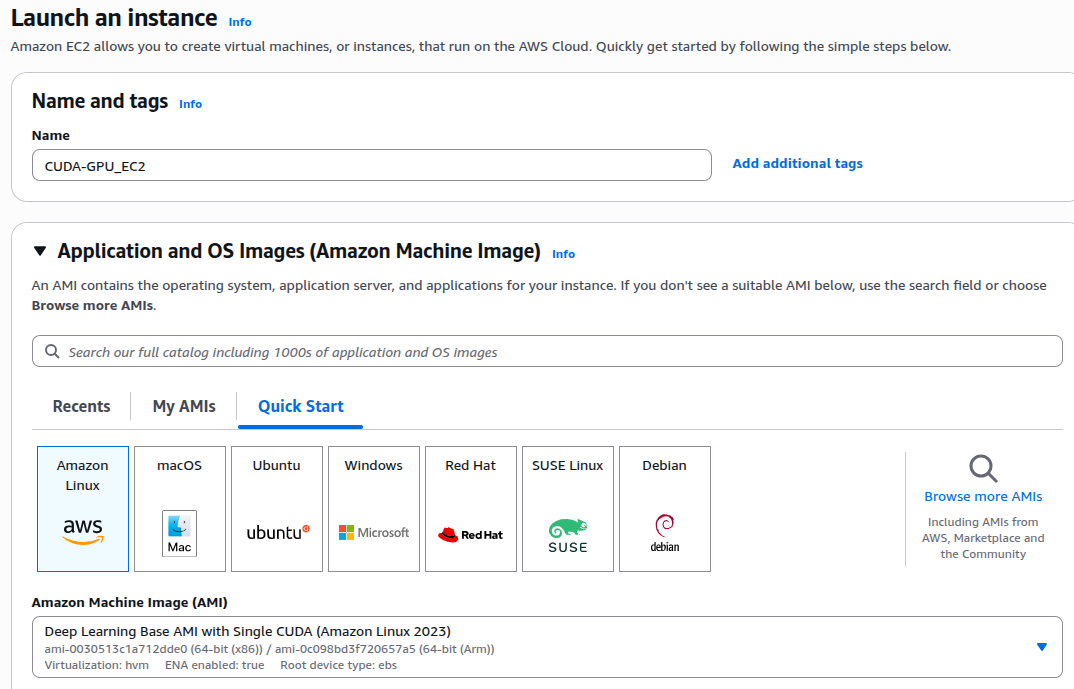Click the Browse more AMIs magnifier icon
1074x689 pixels.
983,468
